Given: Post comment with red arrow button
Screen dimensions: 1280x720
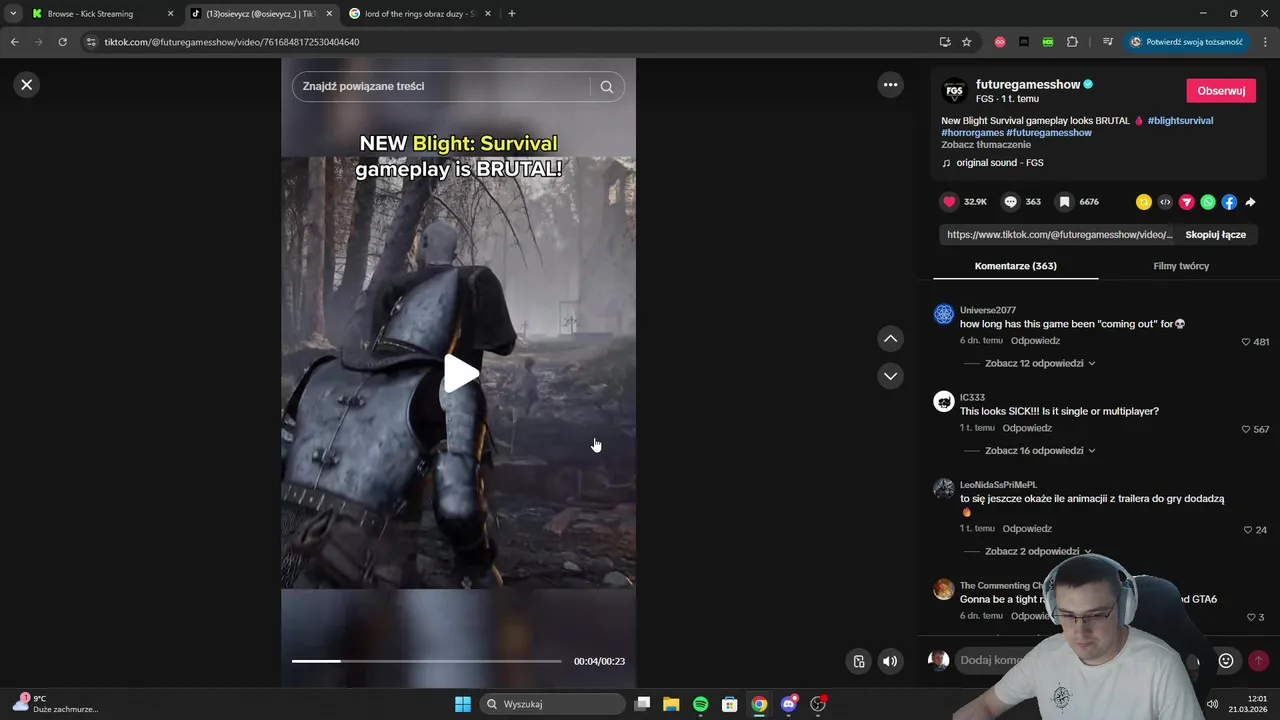Looking at the screenshot, I should [1258, 661].
